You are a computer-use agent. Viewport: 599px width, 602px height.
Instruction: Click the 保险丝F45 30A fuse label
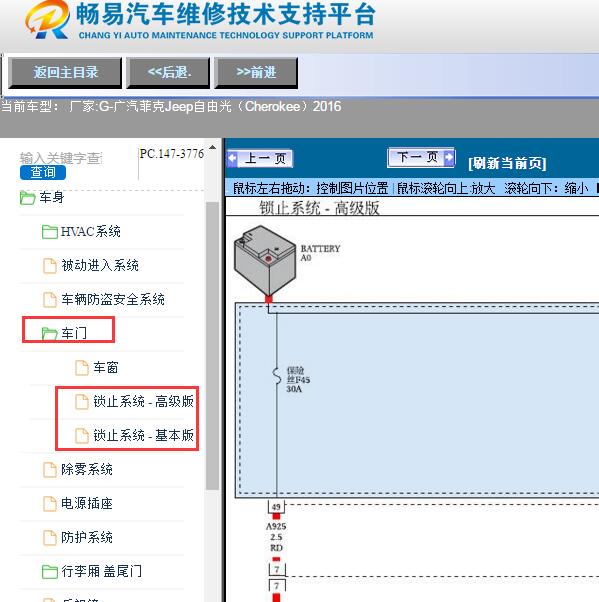pos(298,380)
